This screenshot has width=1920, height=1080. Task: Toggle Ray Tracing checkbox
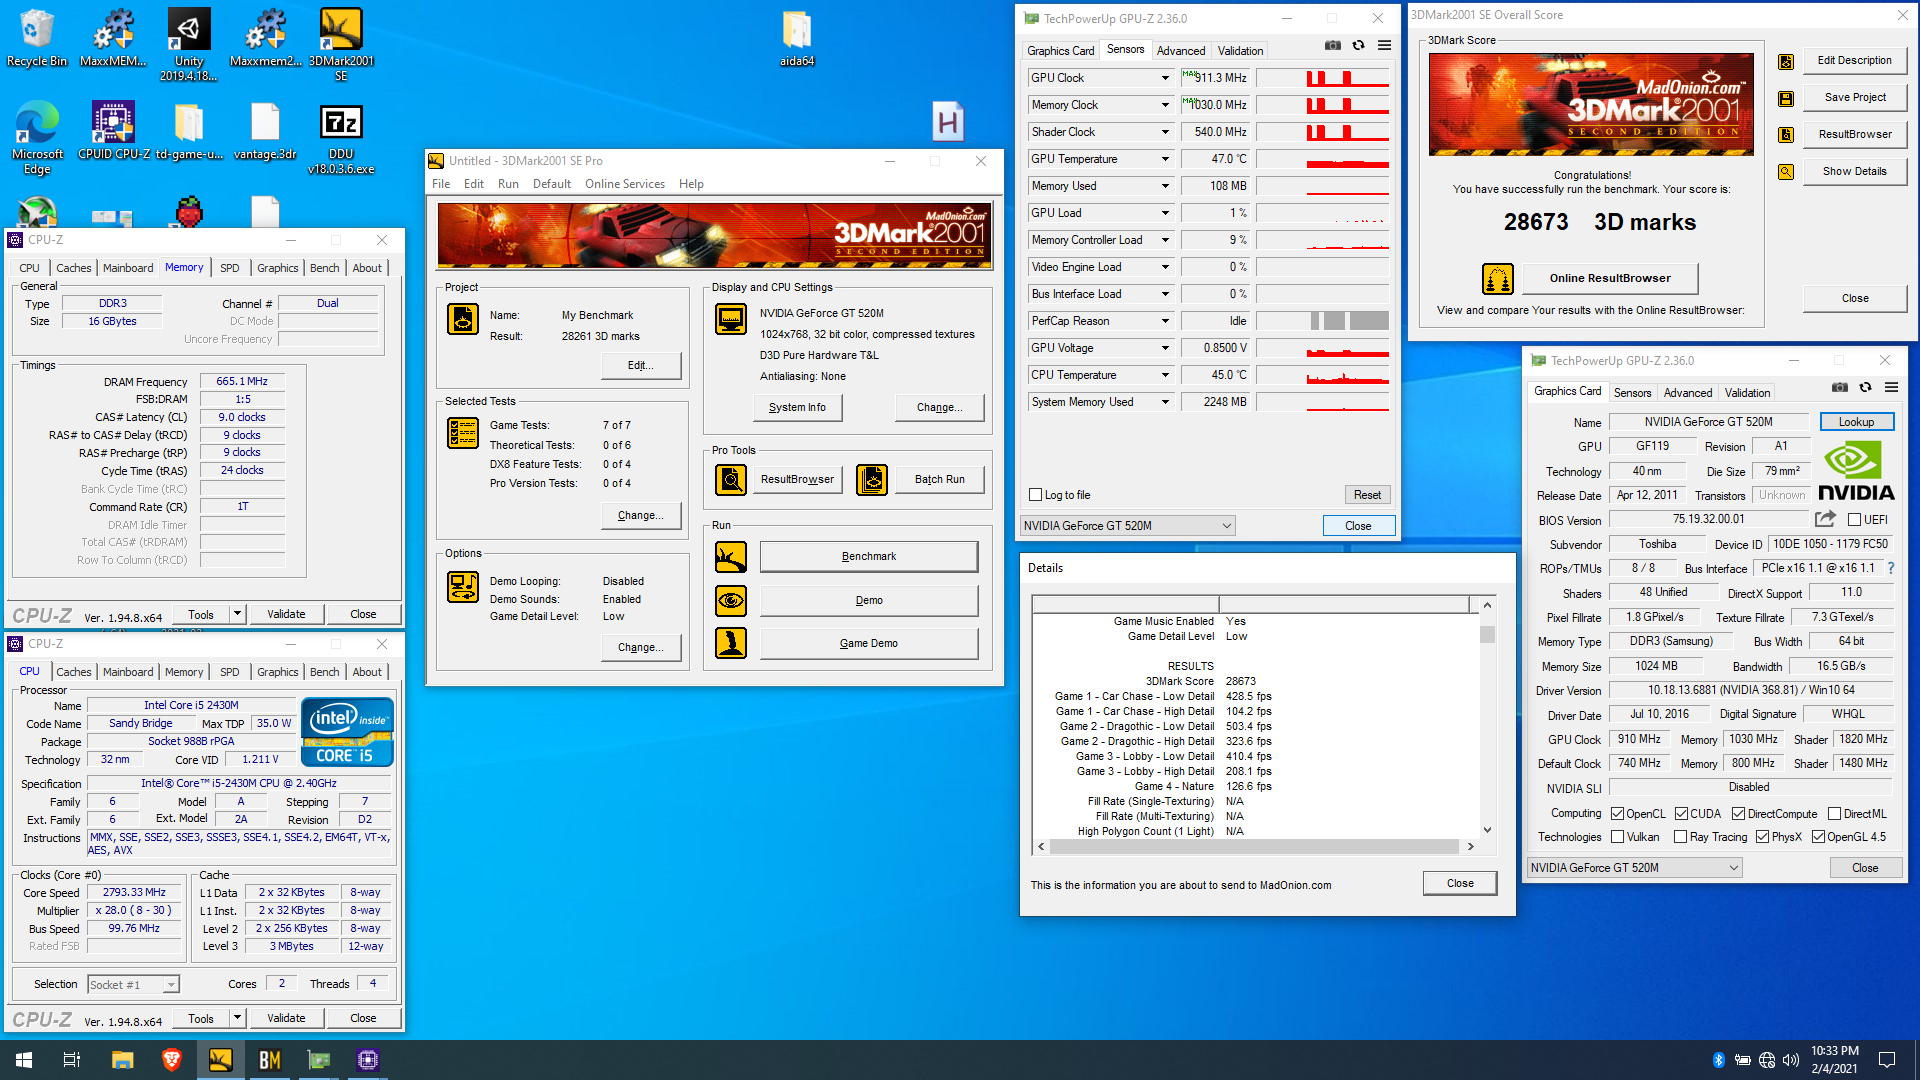click(1680, 837)
